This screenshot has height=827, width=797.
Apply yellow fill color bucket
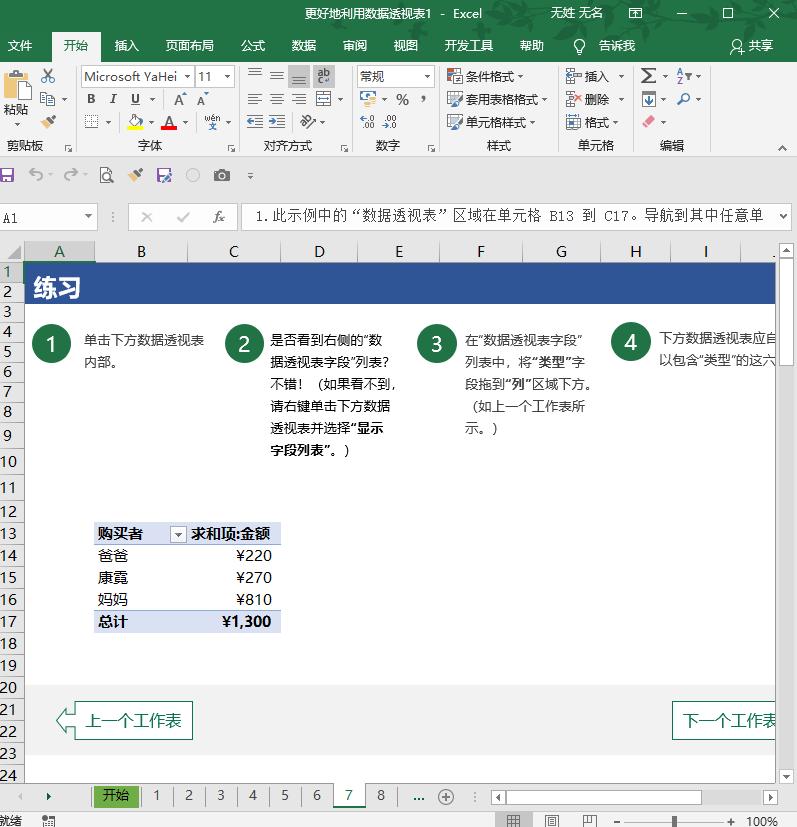(136, 122)
